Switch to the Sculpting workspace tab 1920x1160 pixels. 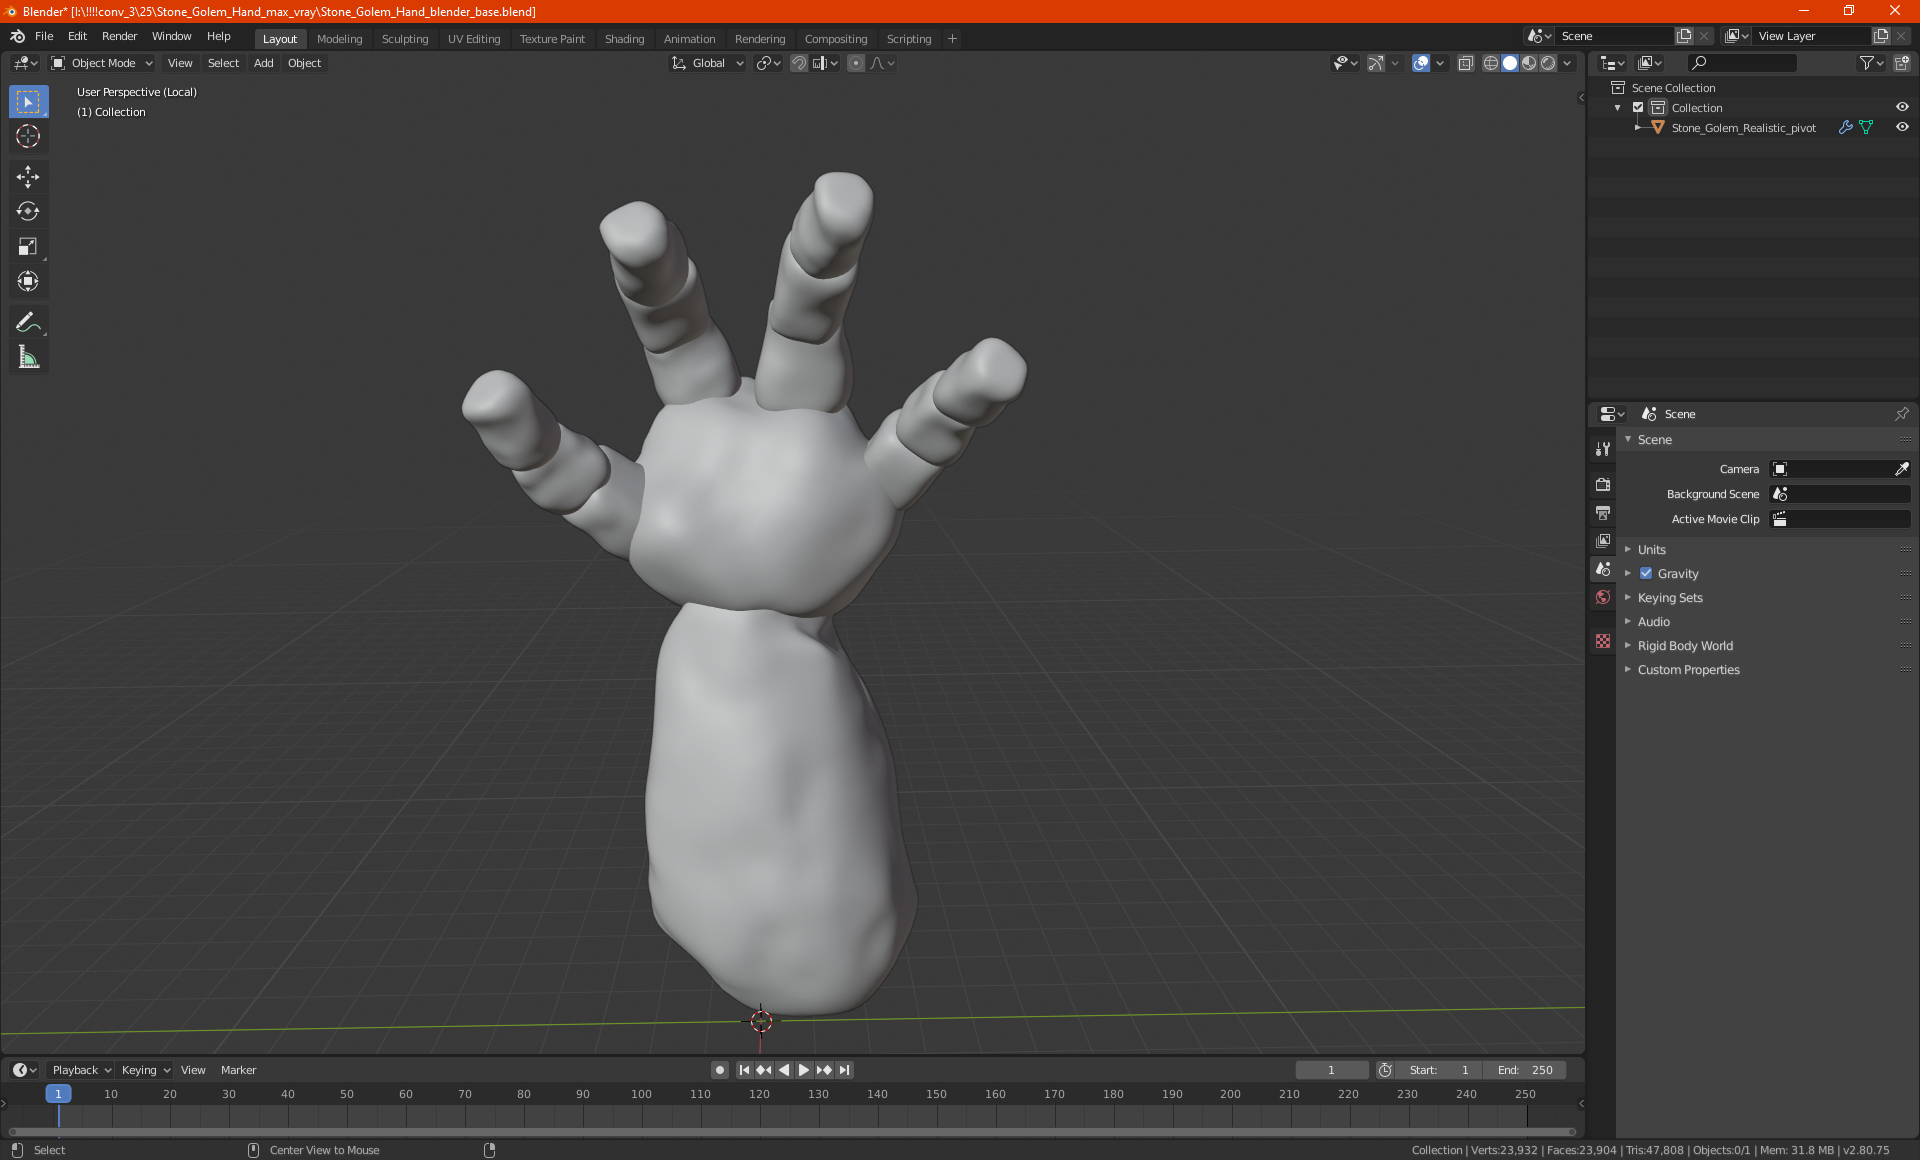click(405, 39)
